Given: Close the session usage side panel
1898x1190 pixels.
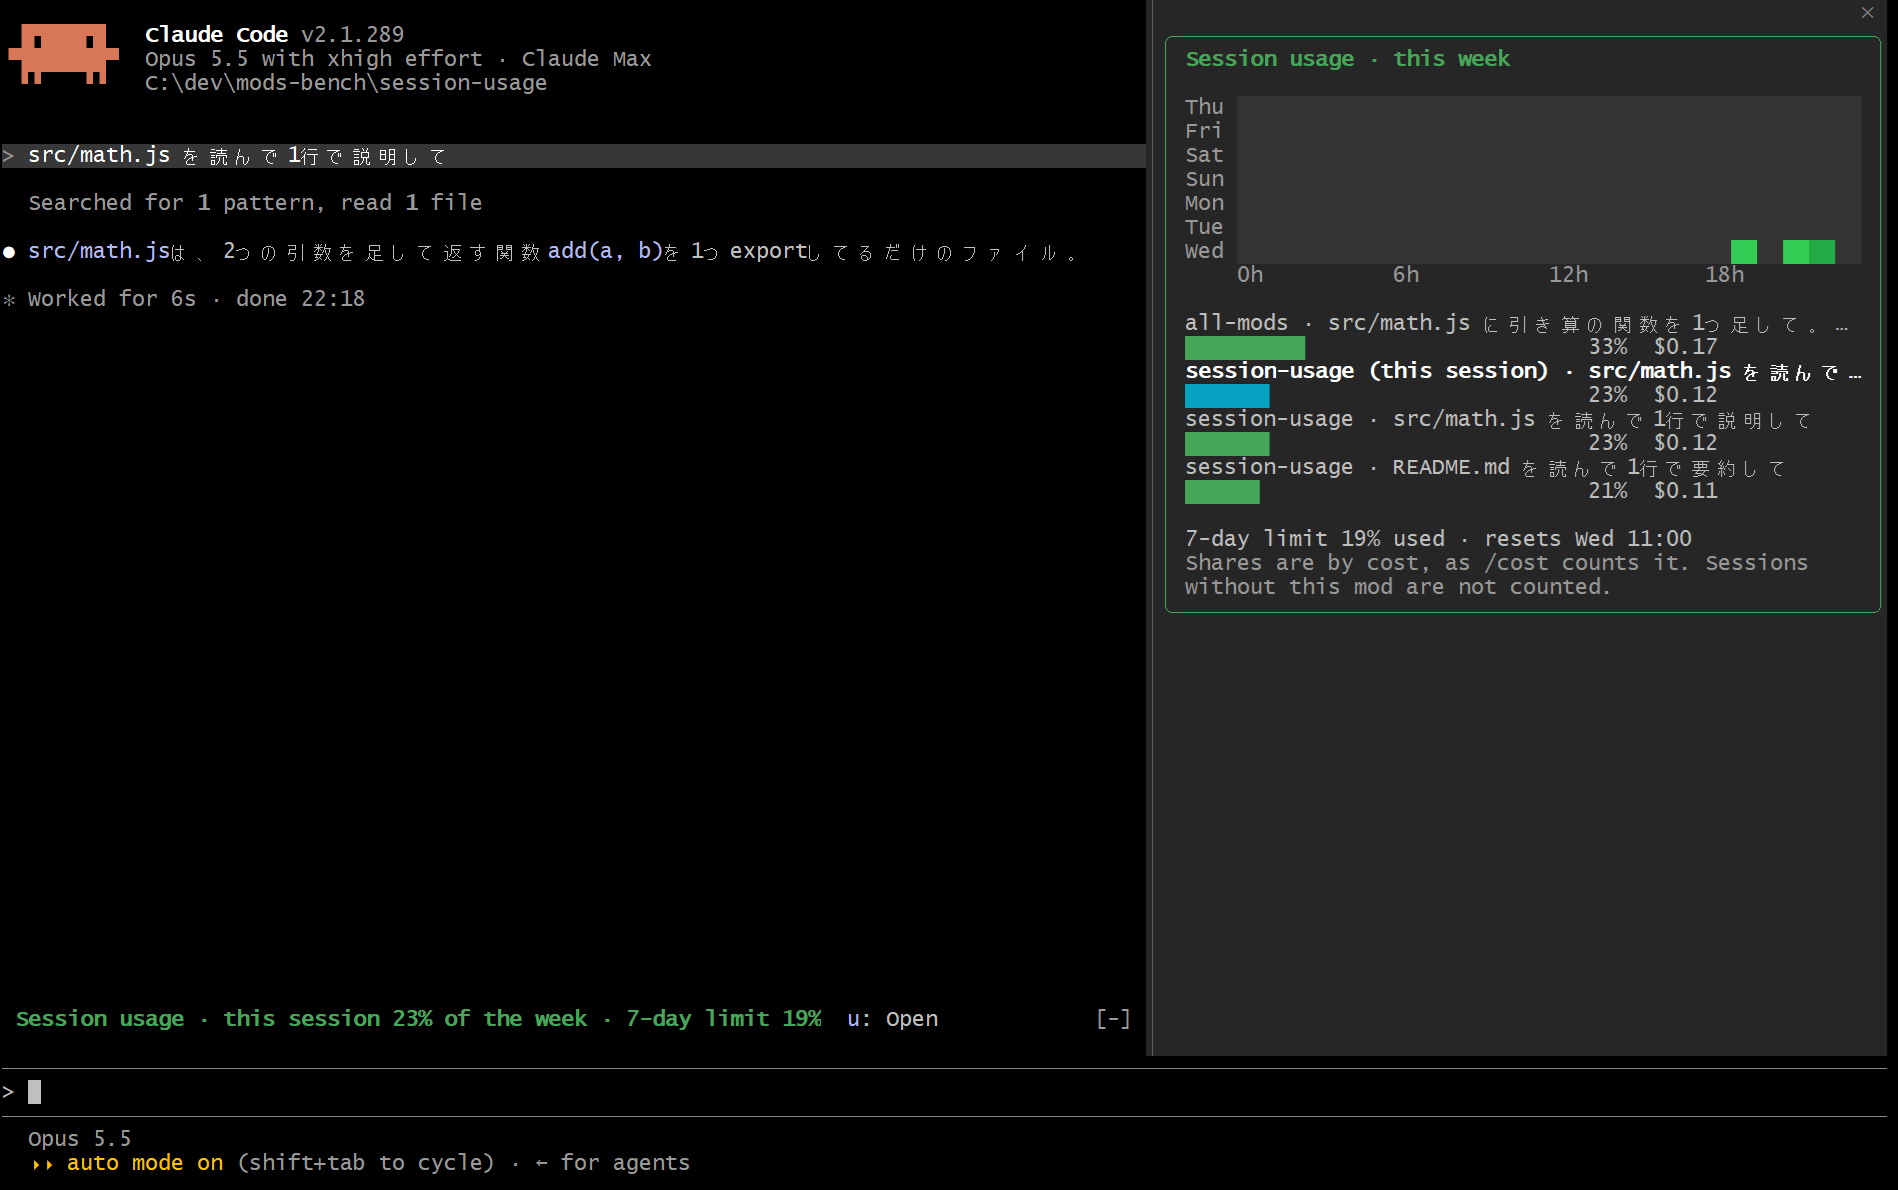Looking at the screenshot, I should pyautogui.click(x=1867, y=13).
